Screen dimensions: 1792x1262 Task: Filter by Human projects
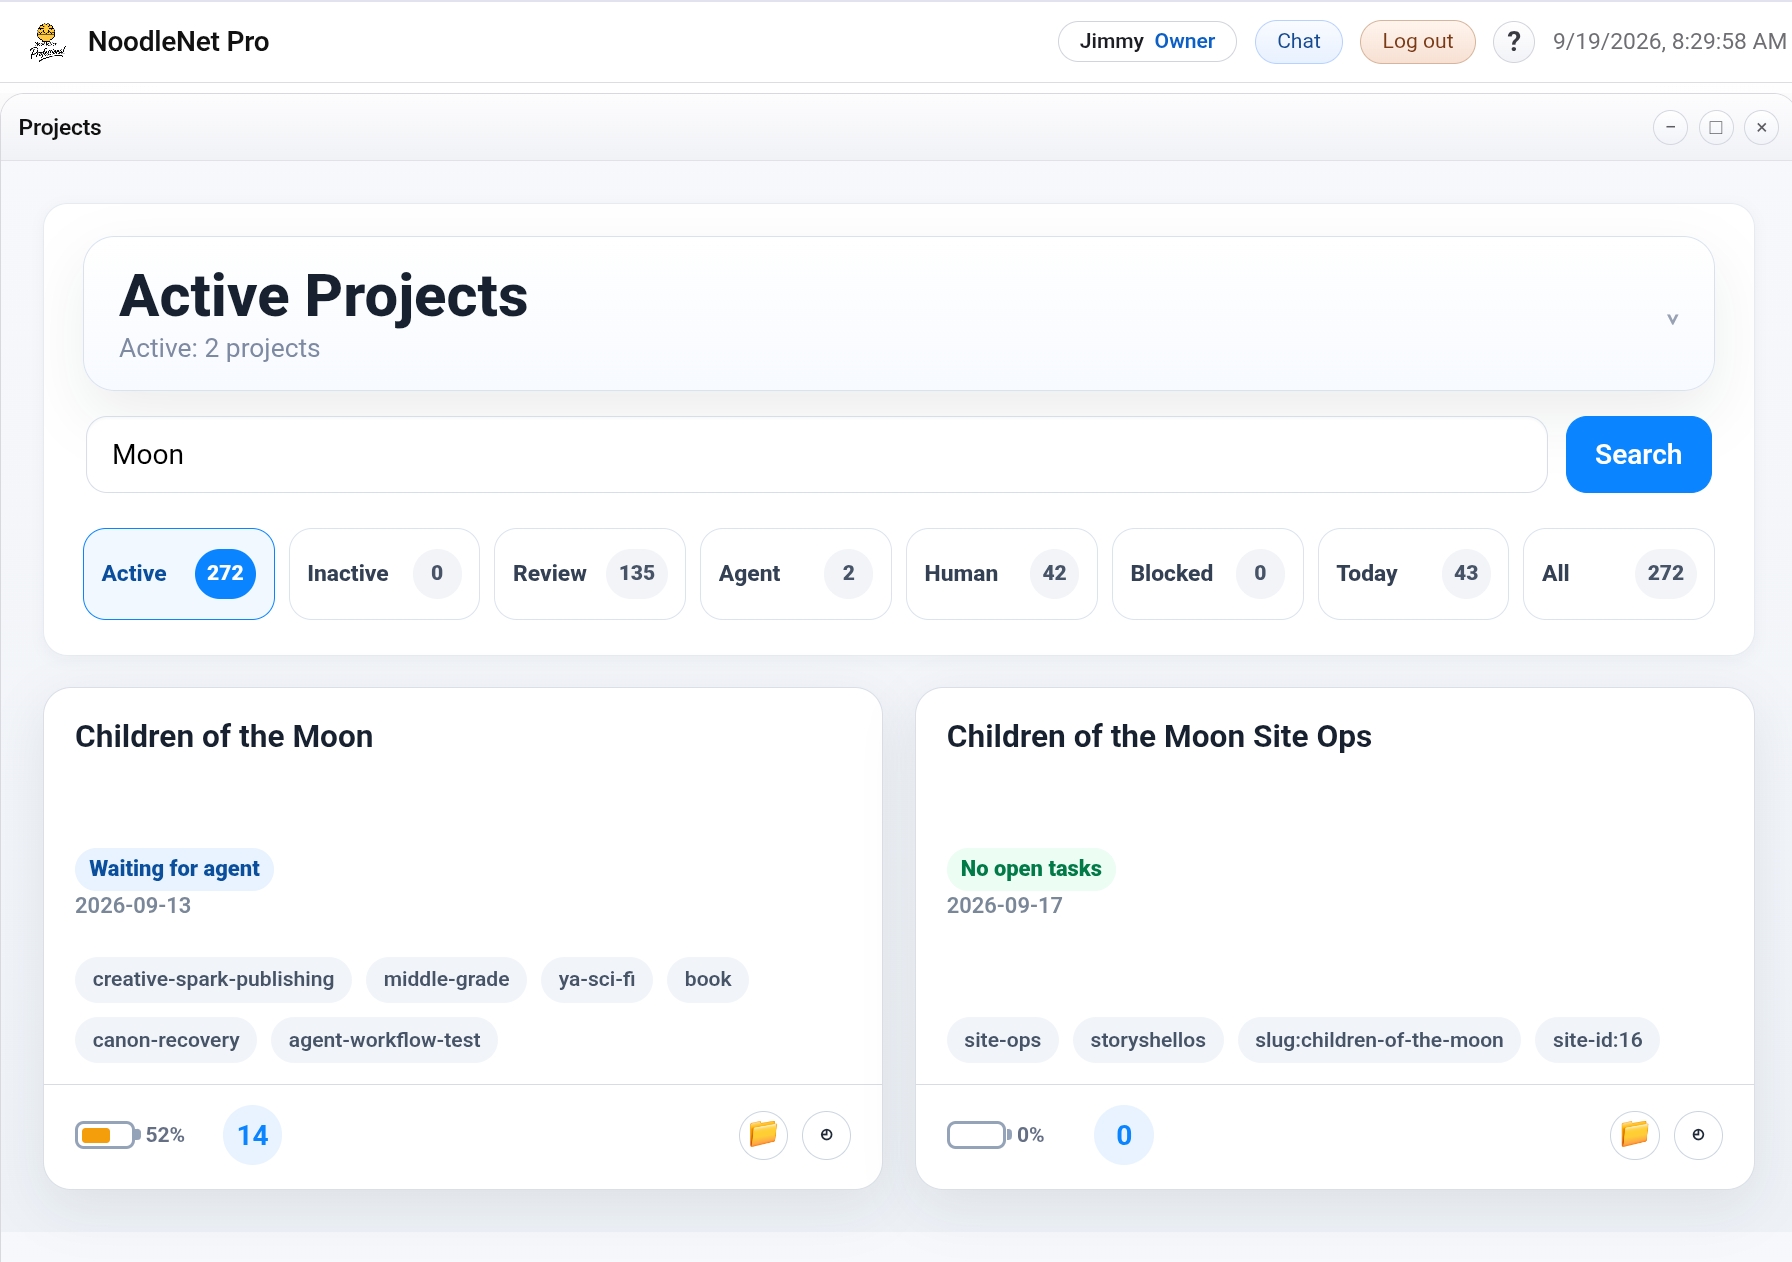point(1002,574)
